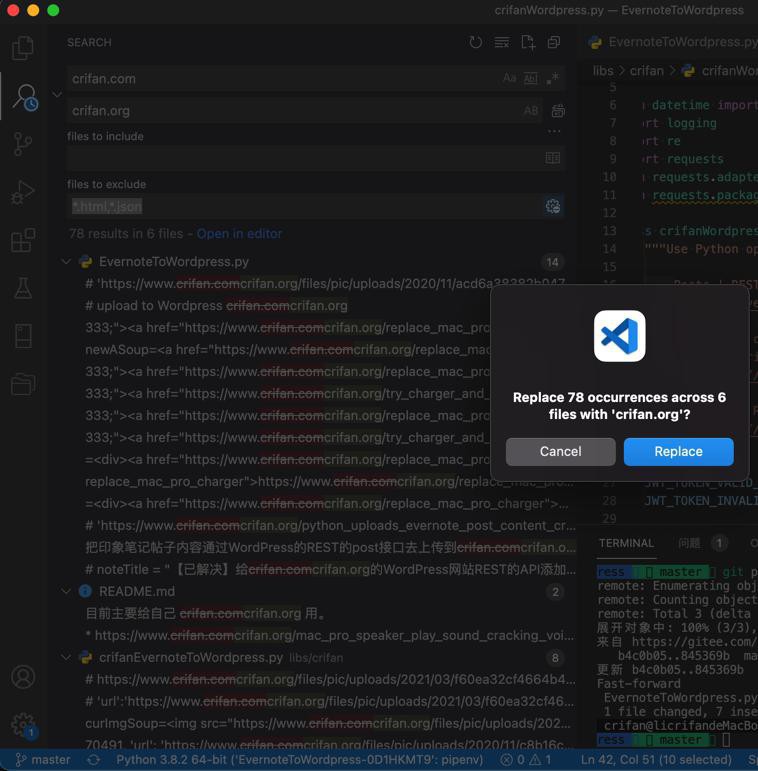
Task: Click the sync changes status icon
Action: point(93,760)
